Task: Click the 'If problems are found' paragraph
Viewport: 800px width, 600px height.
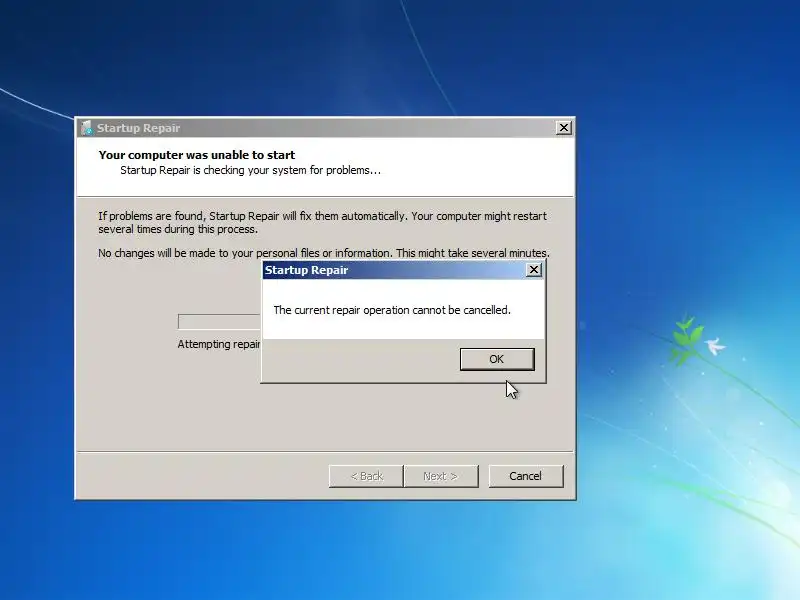Action: click(322, 222)
